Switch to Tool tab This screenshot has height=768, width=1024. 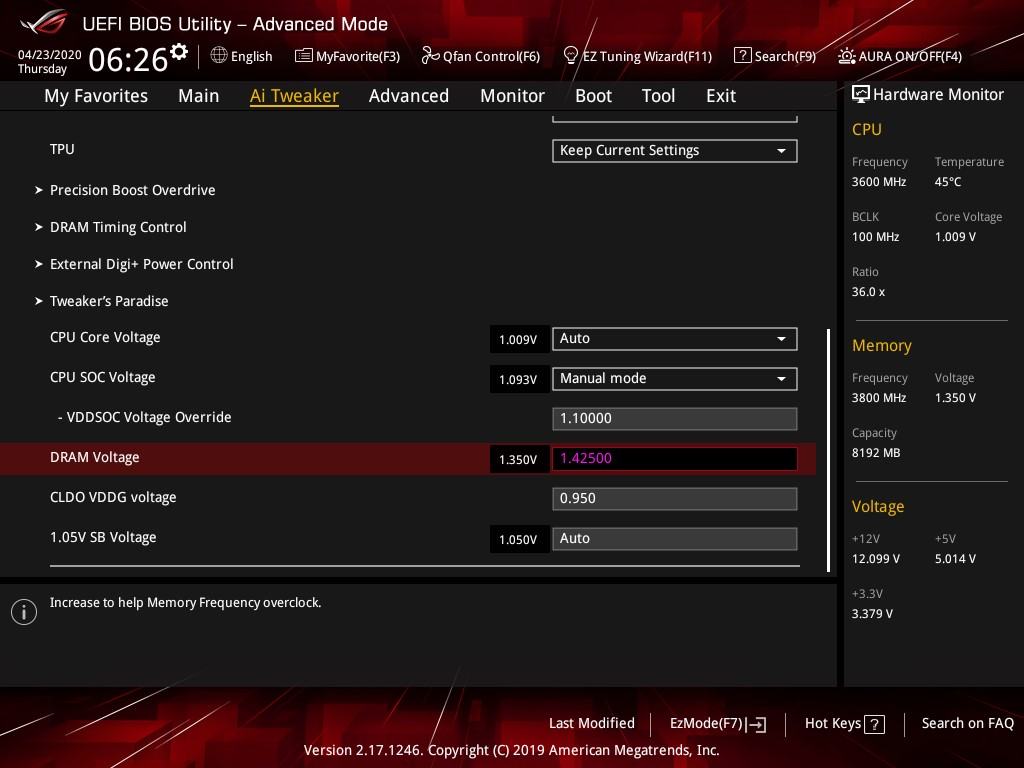[658, 96]
